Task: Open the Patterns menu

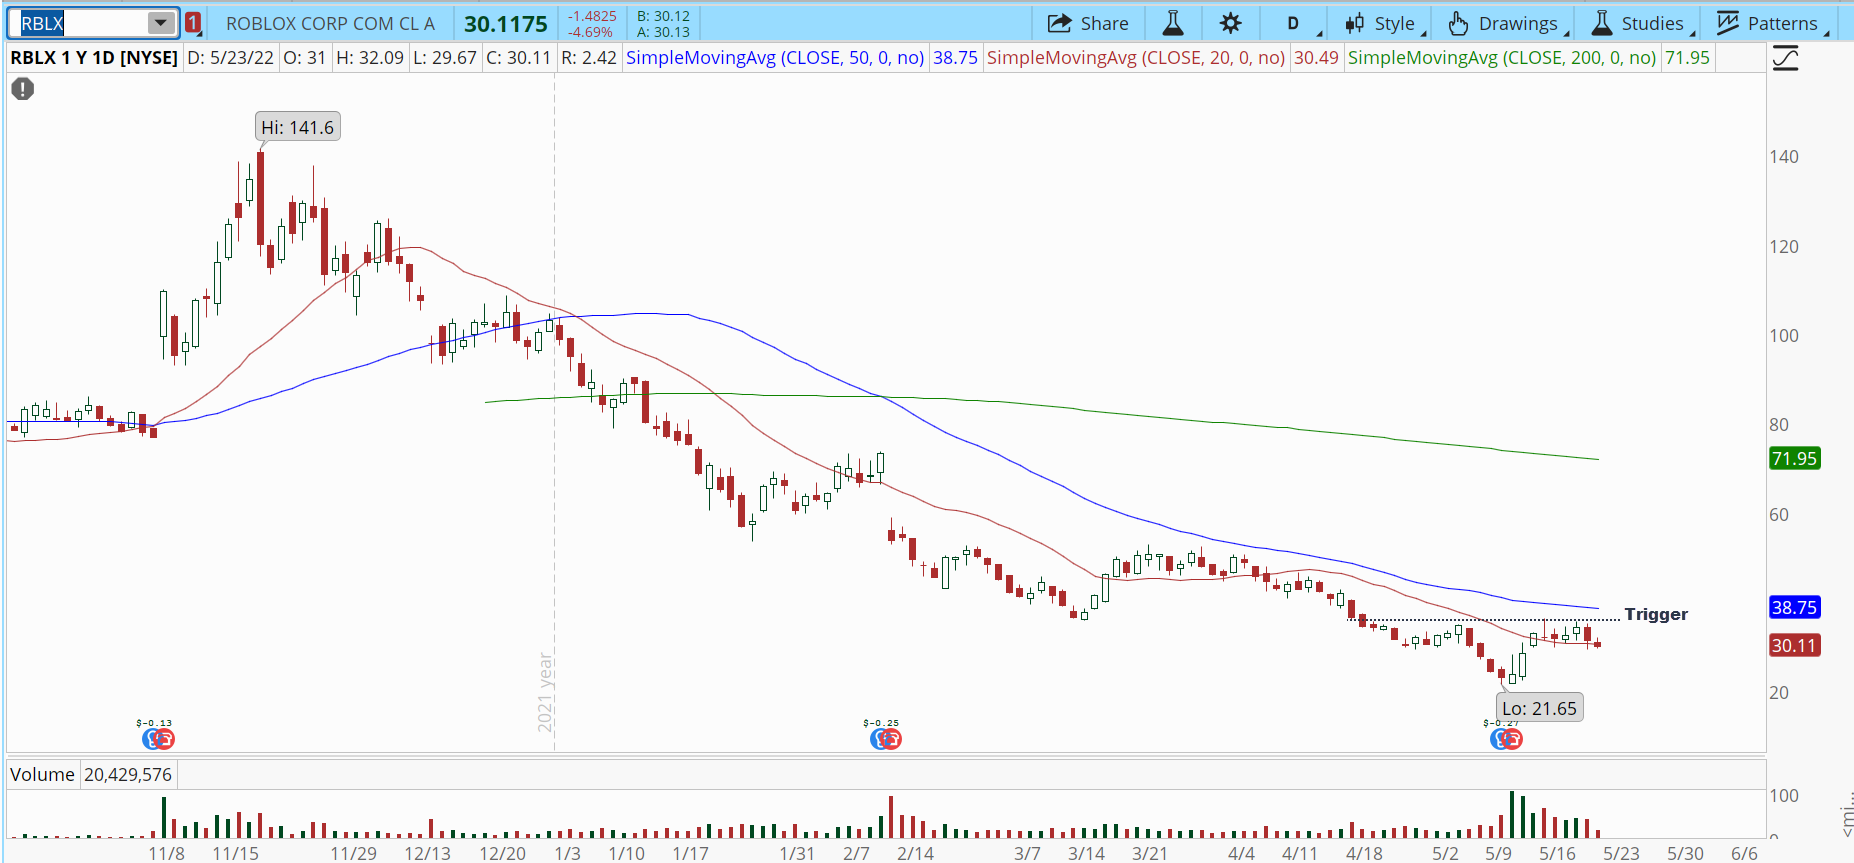Action: click(x=1769, y=23)
